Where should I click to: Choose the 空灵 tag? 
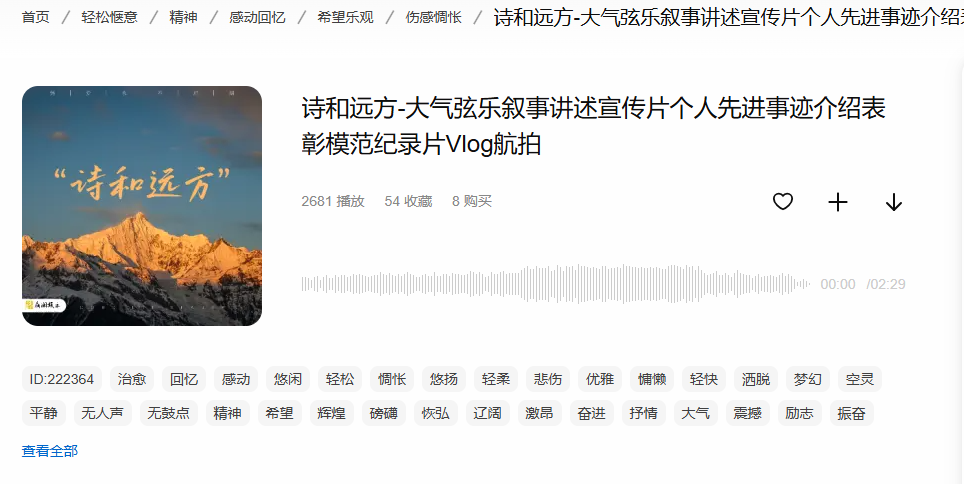[859, 379]
